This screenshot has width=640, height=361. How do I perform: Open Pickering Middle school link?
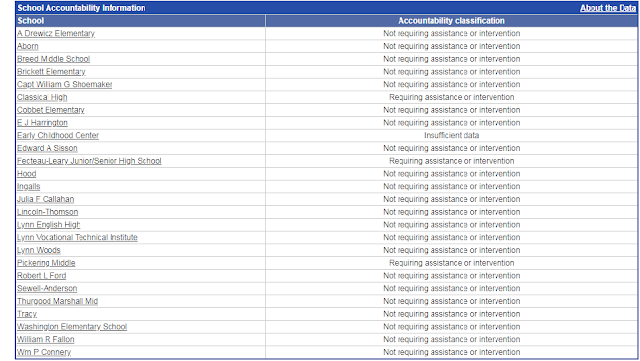(x=46, y=263)
